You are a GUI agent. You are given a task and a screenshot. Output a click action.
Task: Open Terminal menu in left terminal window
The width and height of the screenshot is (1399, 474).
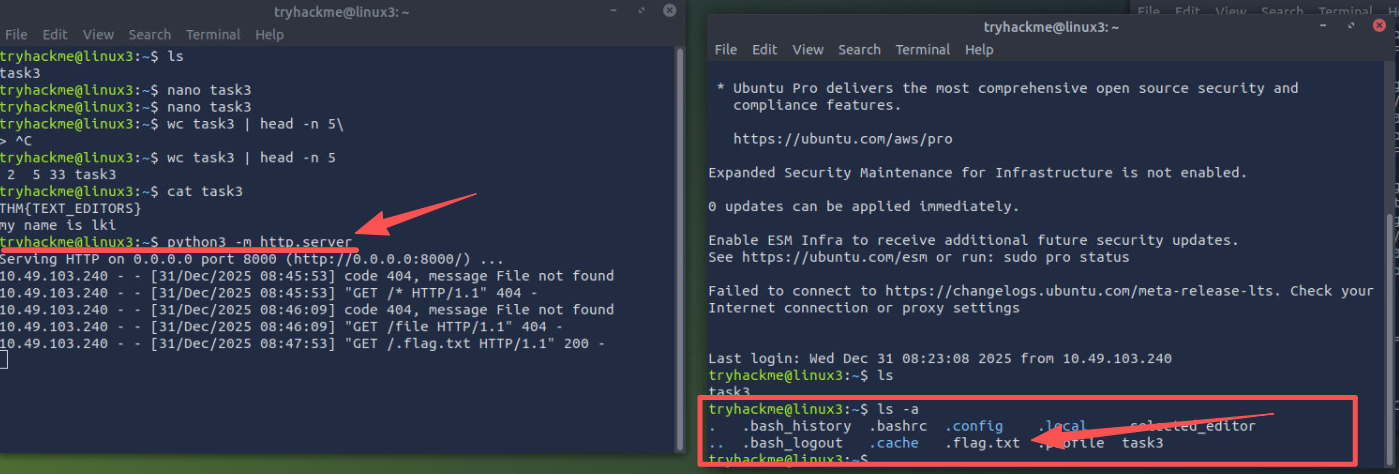214,34
